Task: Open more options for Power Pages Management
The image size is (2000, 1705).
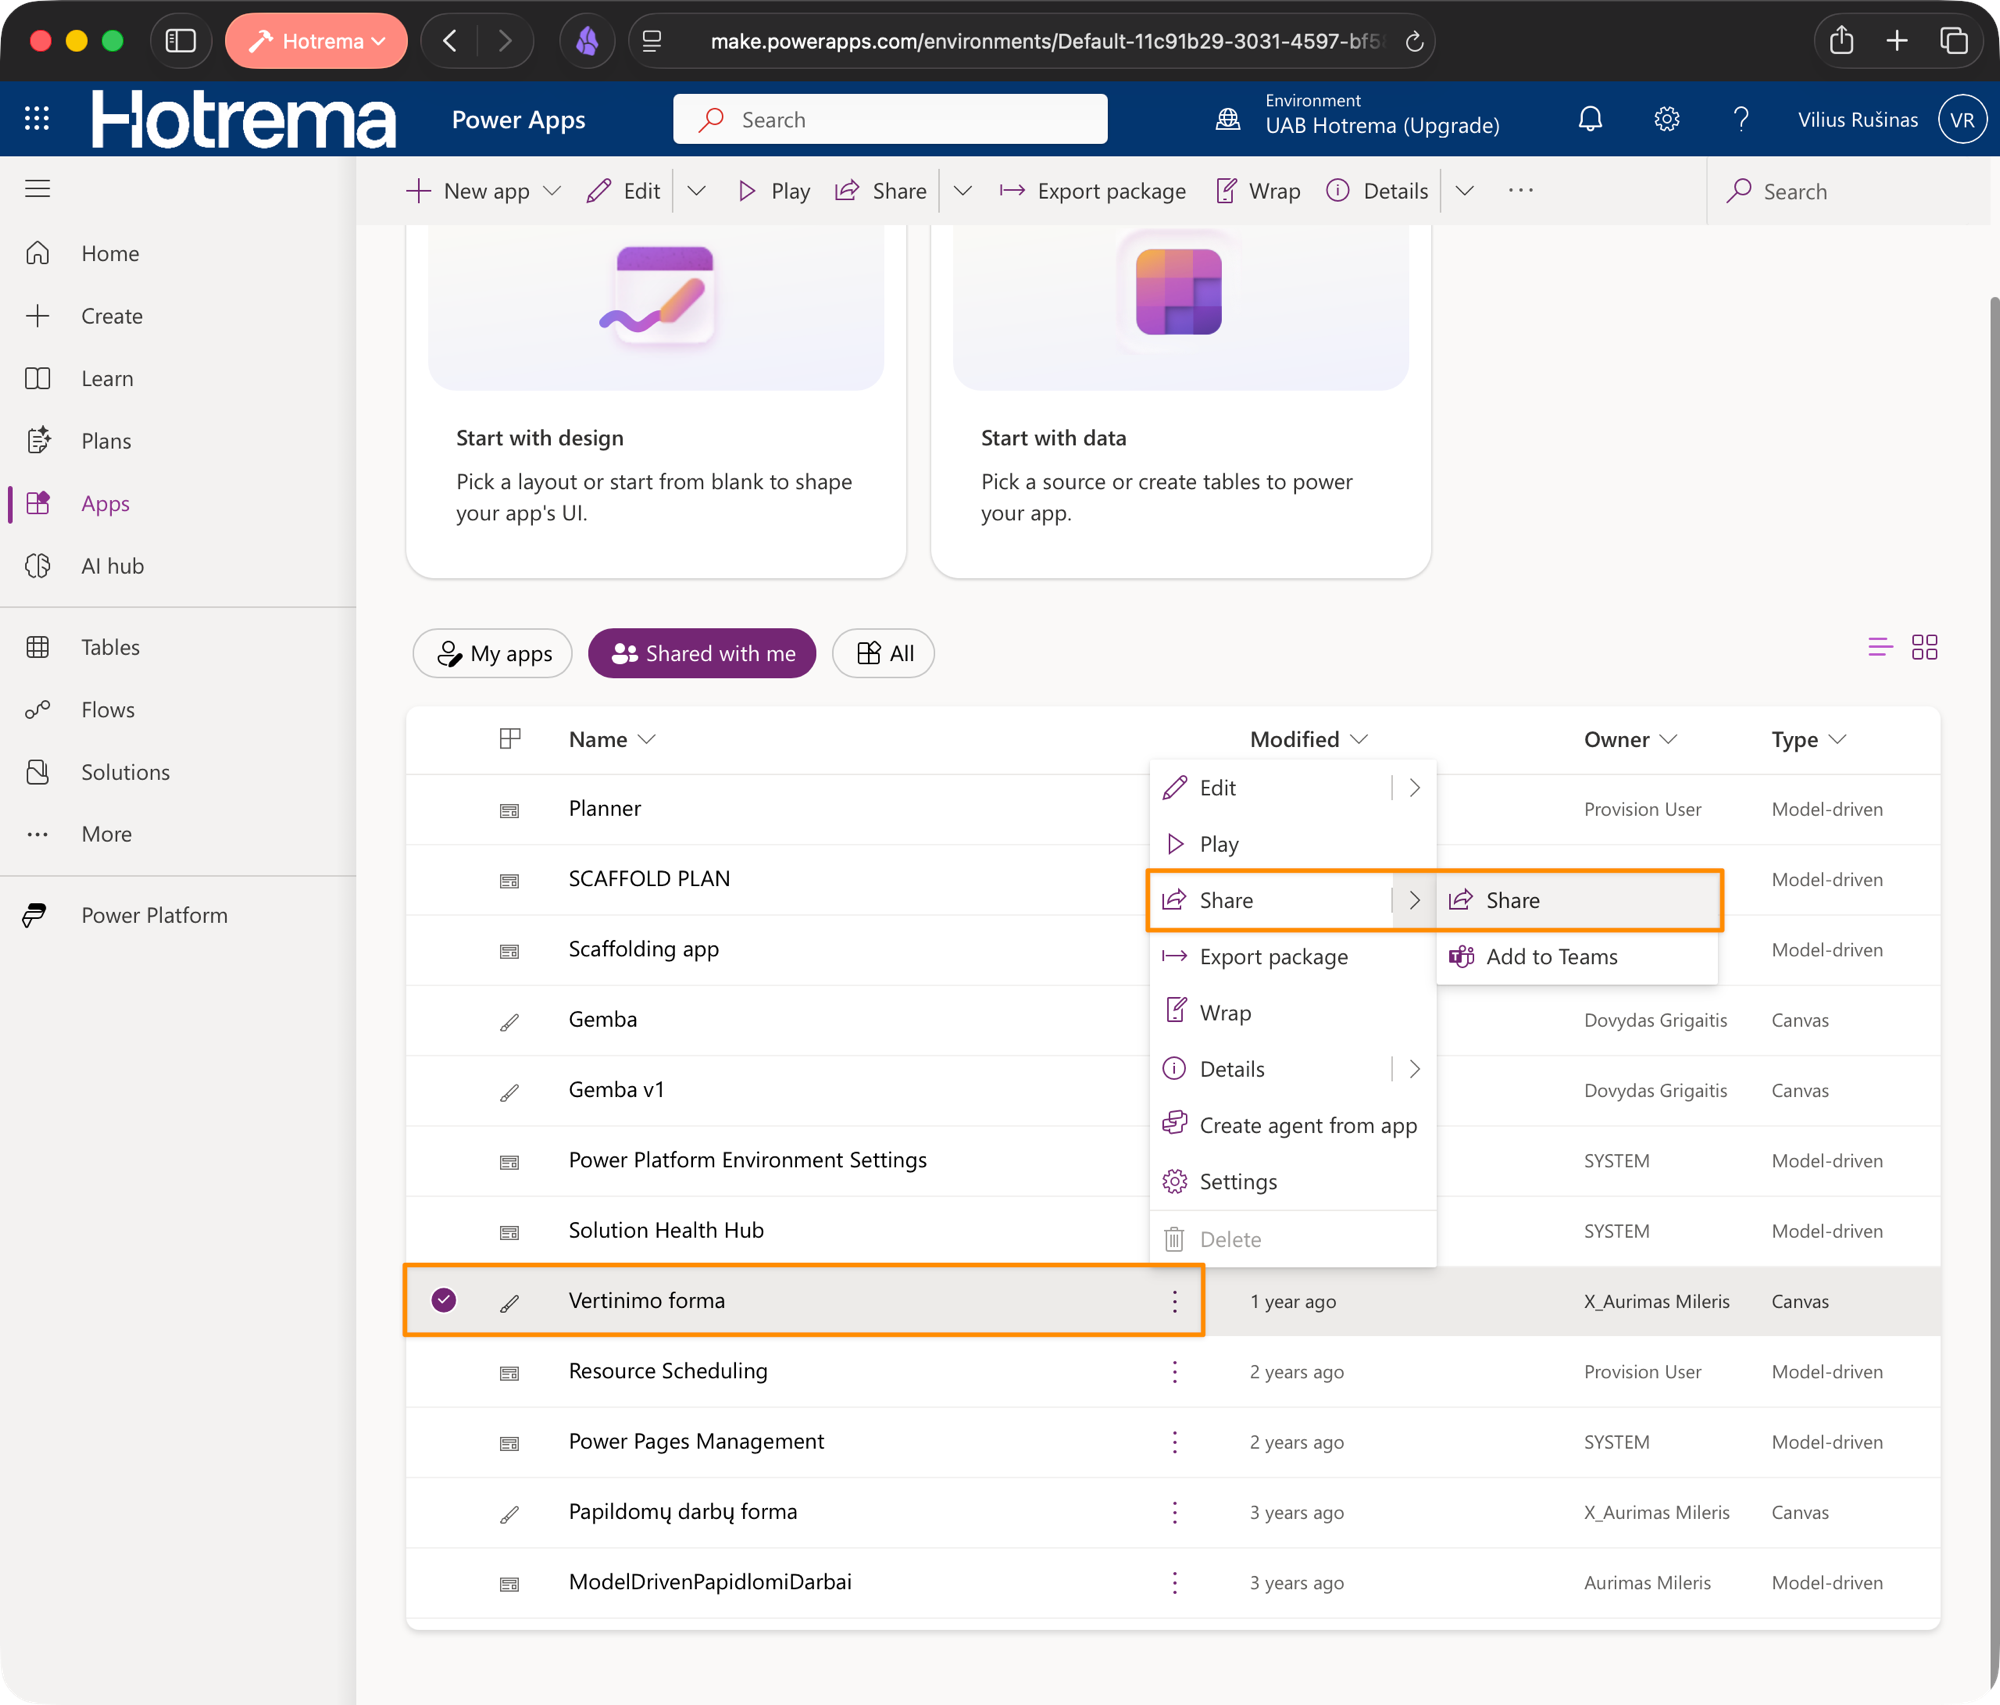Action: pos(1175,1441)
